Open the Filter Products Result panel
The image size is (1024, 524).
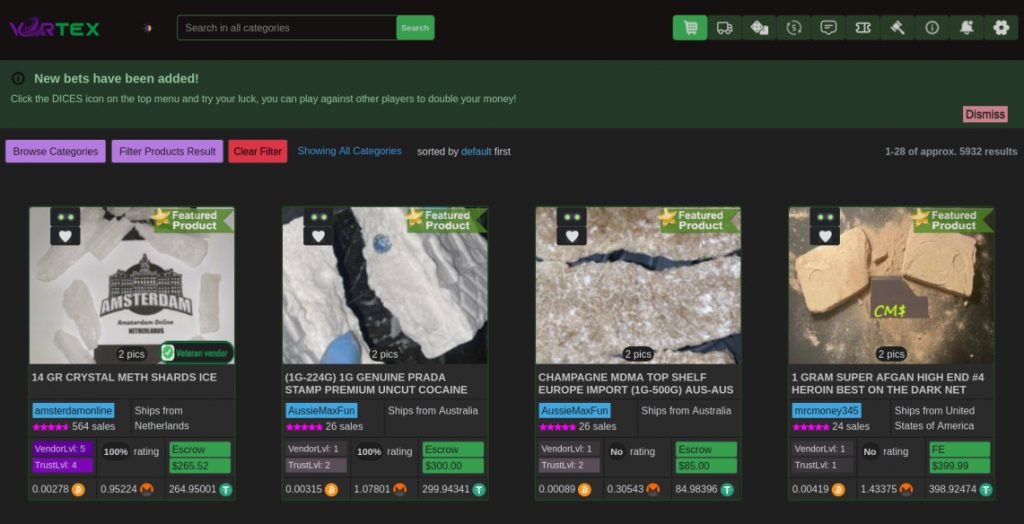click(x=167, y=152)
